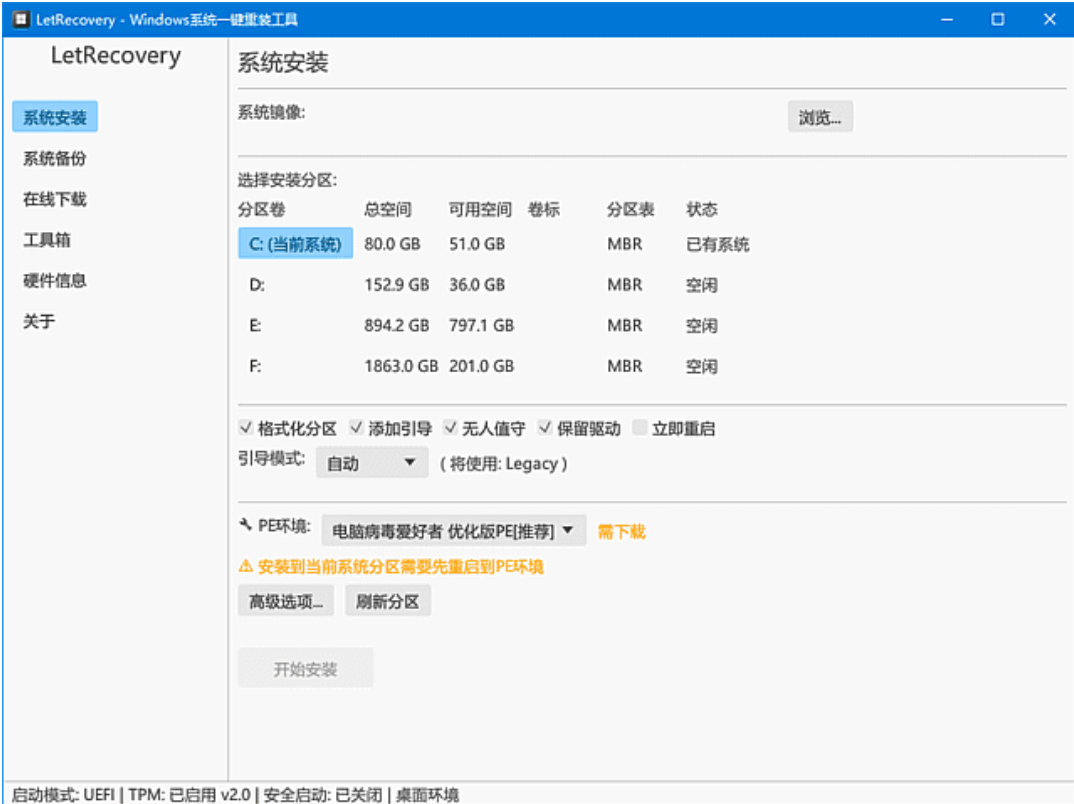Open 高级选项 settings
The width and height of the screenshot is (1074, 804).
click(285, 600)
